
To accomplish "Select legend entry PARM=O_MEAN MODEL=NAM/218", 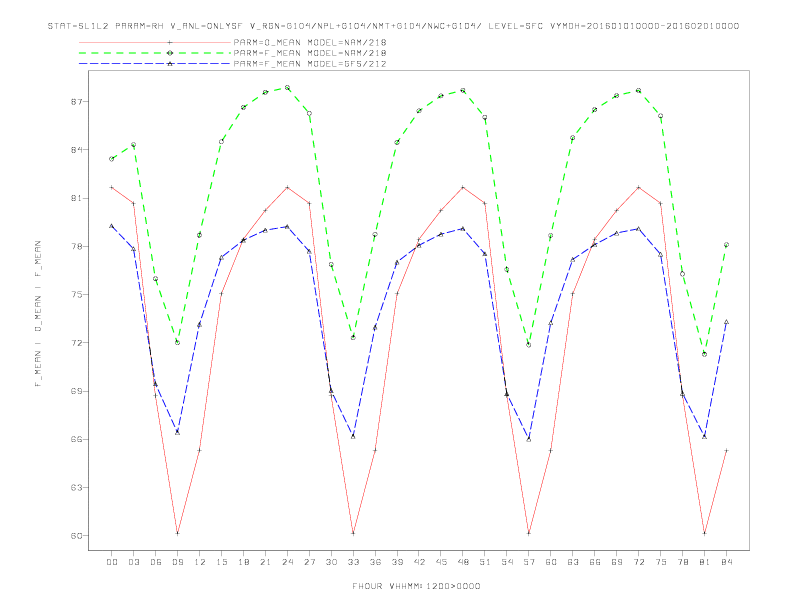I will point(310,42).
